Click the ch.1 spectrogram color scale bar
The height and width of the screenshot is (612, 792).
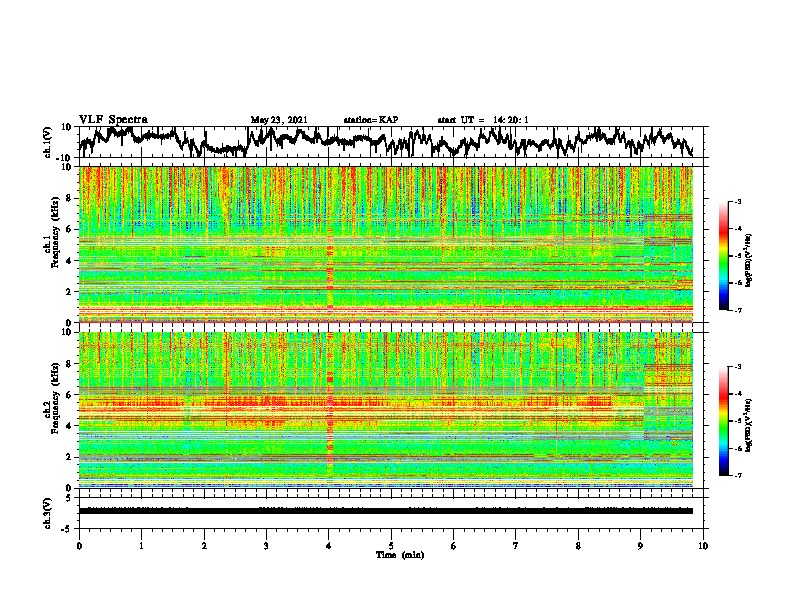(724, 256)
